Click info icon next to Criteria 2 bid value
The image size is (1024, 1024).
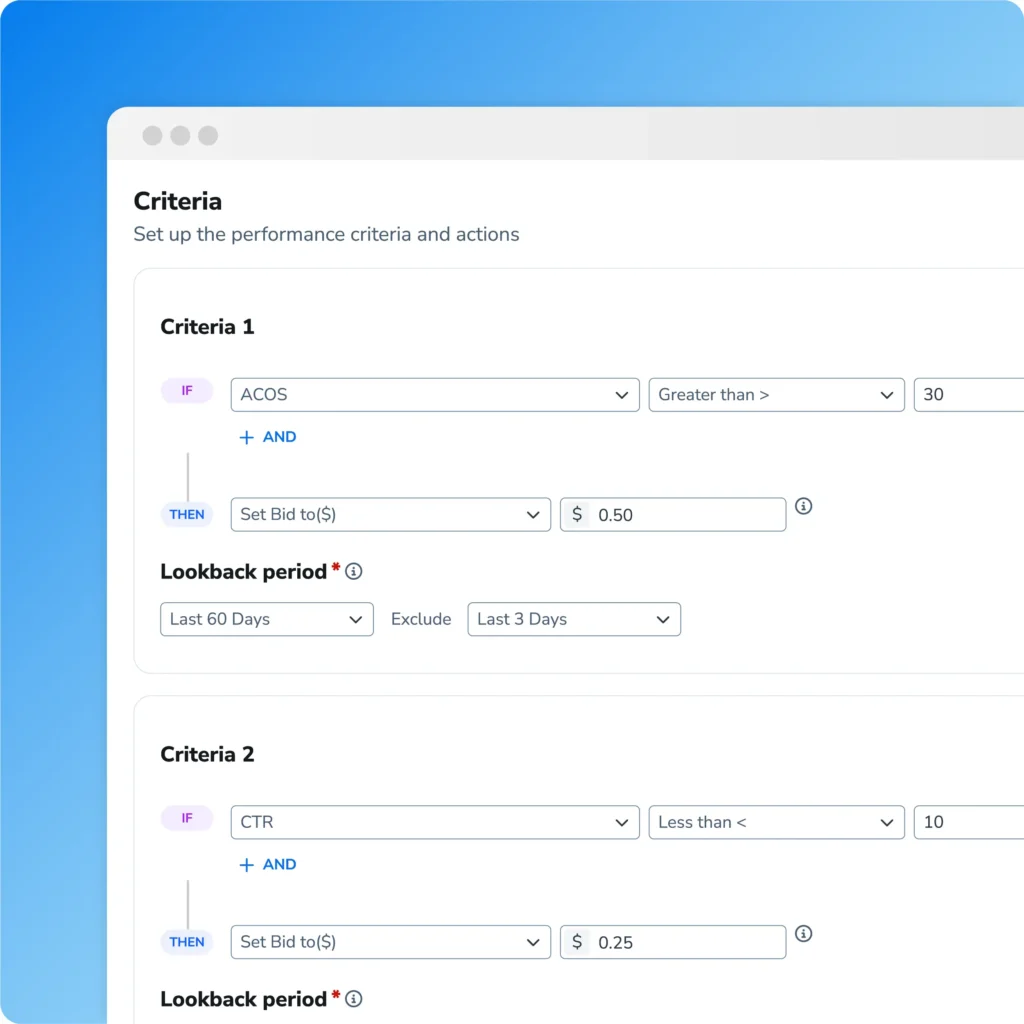[x=803, y=934]
